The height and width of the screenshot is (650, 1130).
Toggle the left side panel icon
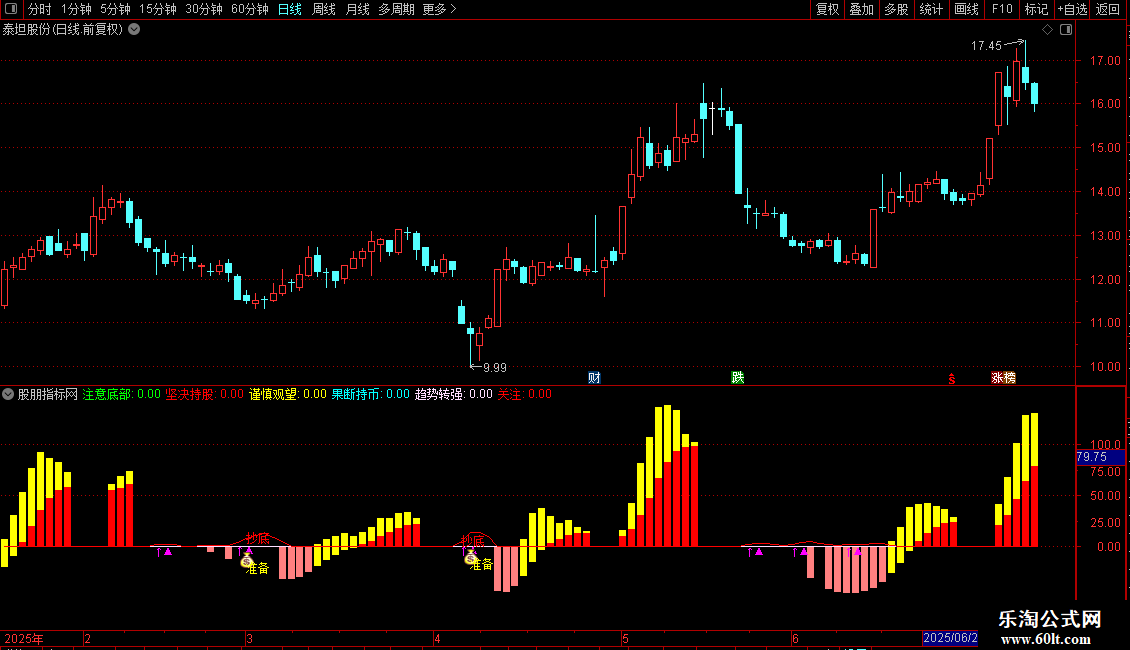(x=11, y=9)
